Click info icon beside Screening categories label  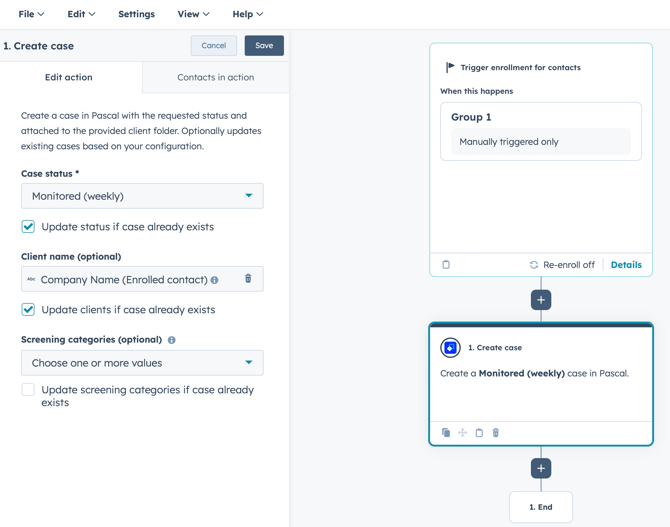[x=172, y=340]
